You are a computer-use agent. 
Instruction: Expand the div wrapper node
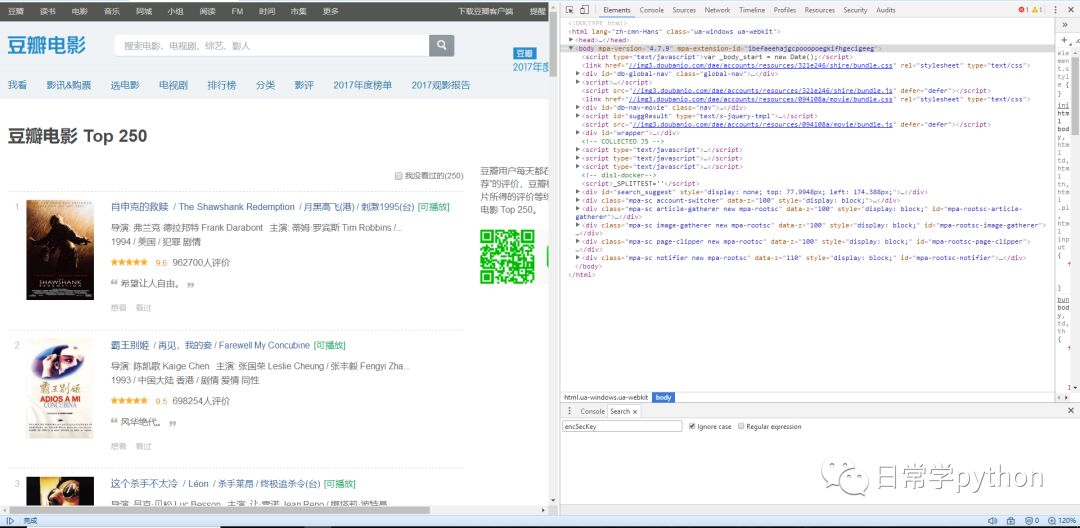[579, 133]
